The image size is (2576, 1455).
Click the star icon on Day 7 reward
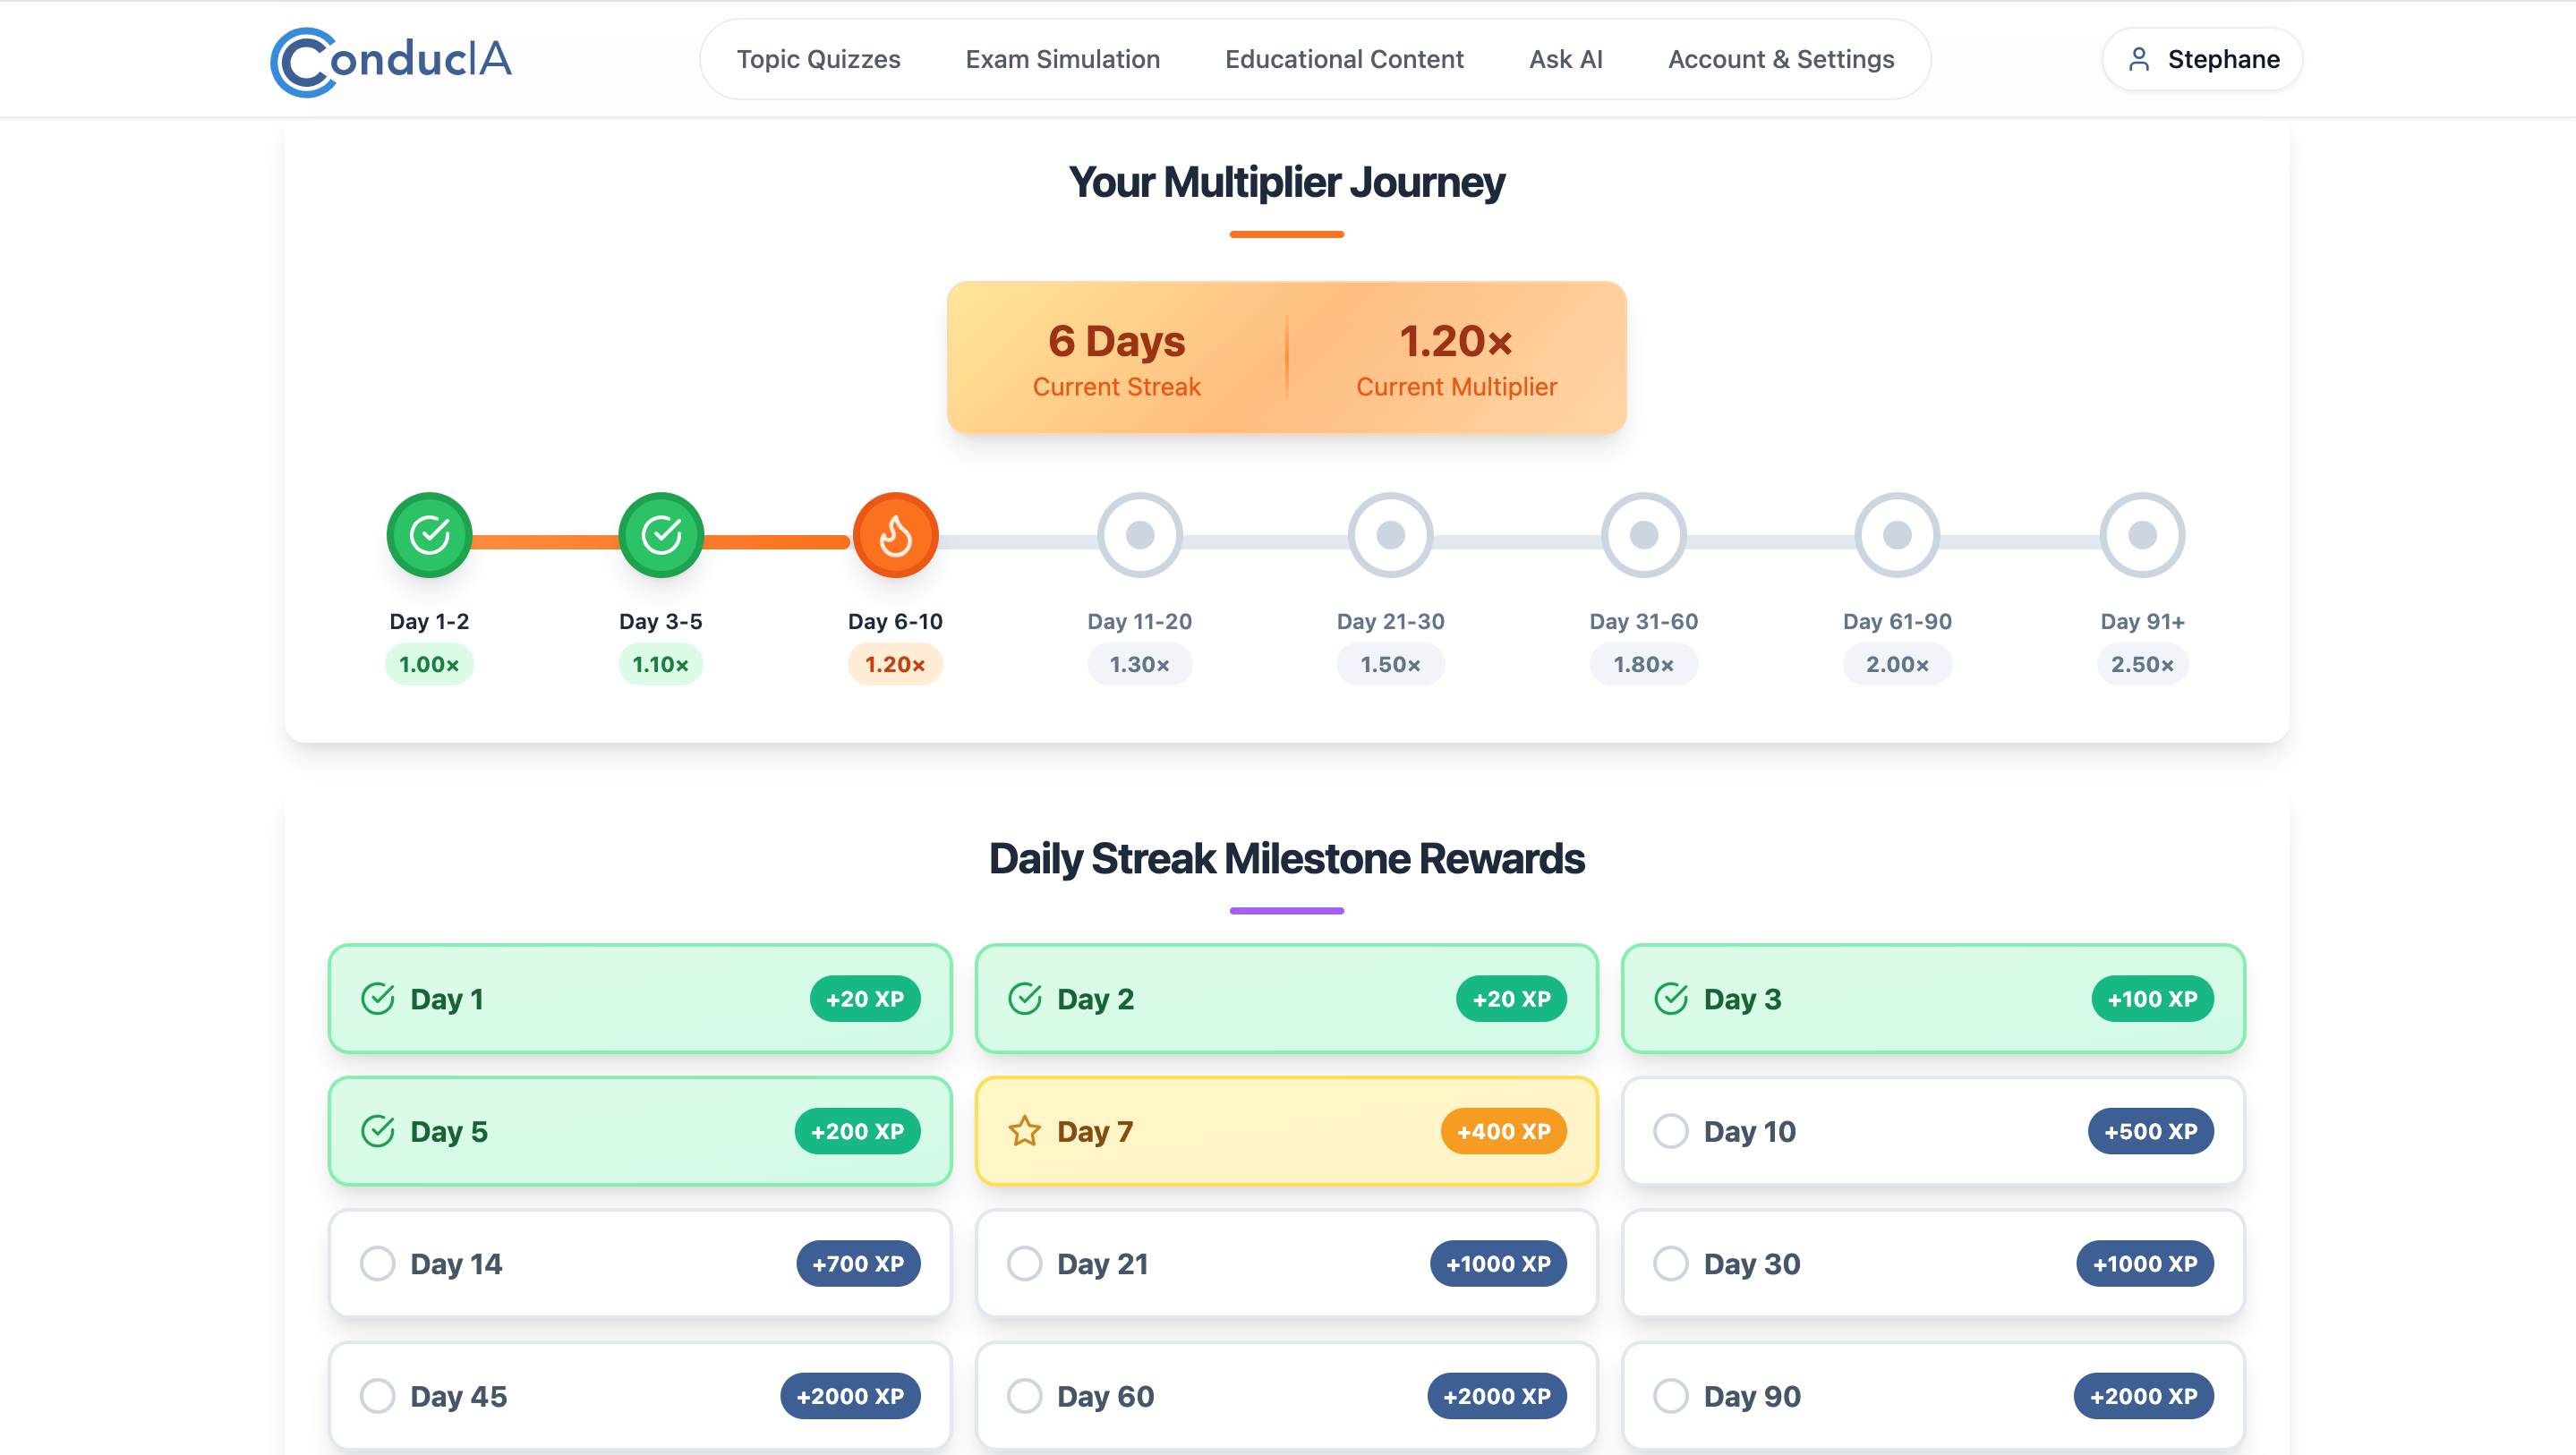[x=1024, y=1131]
